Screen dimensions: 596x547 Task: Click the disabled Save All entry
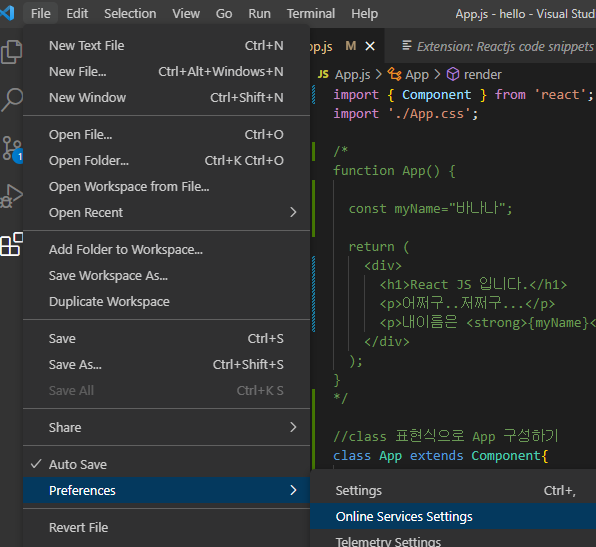coord(166,390)
